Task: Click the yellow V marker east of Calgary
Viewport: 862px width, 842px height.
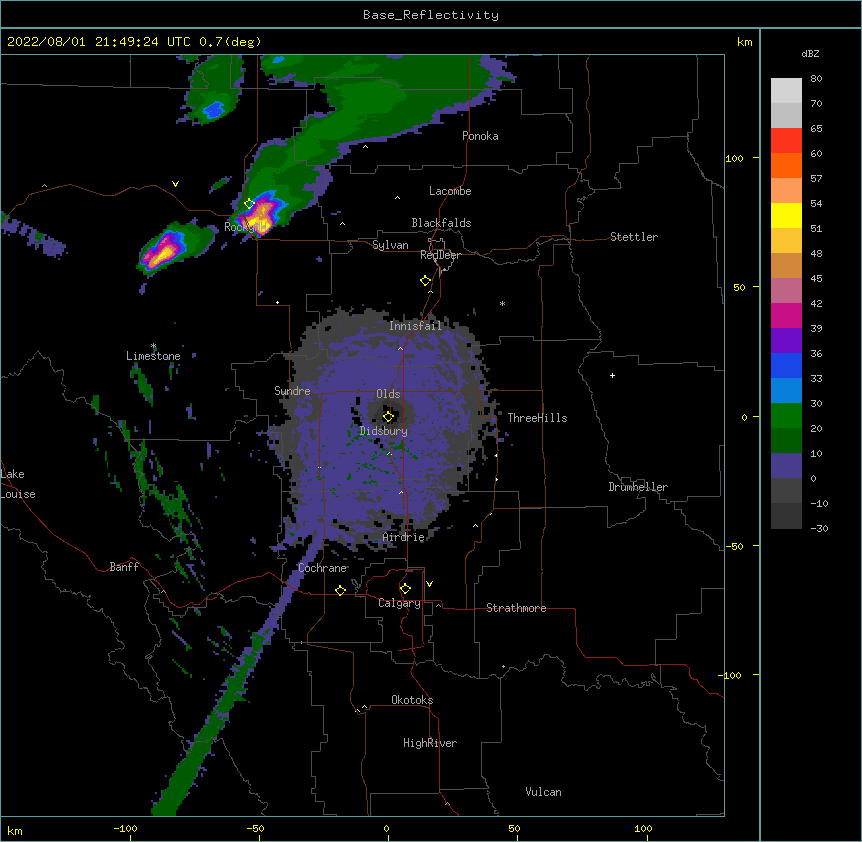Action: point(429,584)
